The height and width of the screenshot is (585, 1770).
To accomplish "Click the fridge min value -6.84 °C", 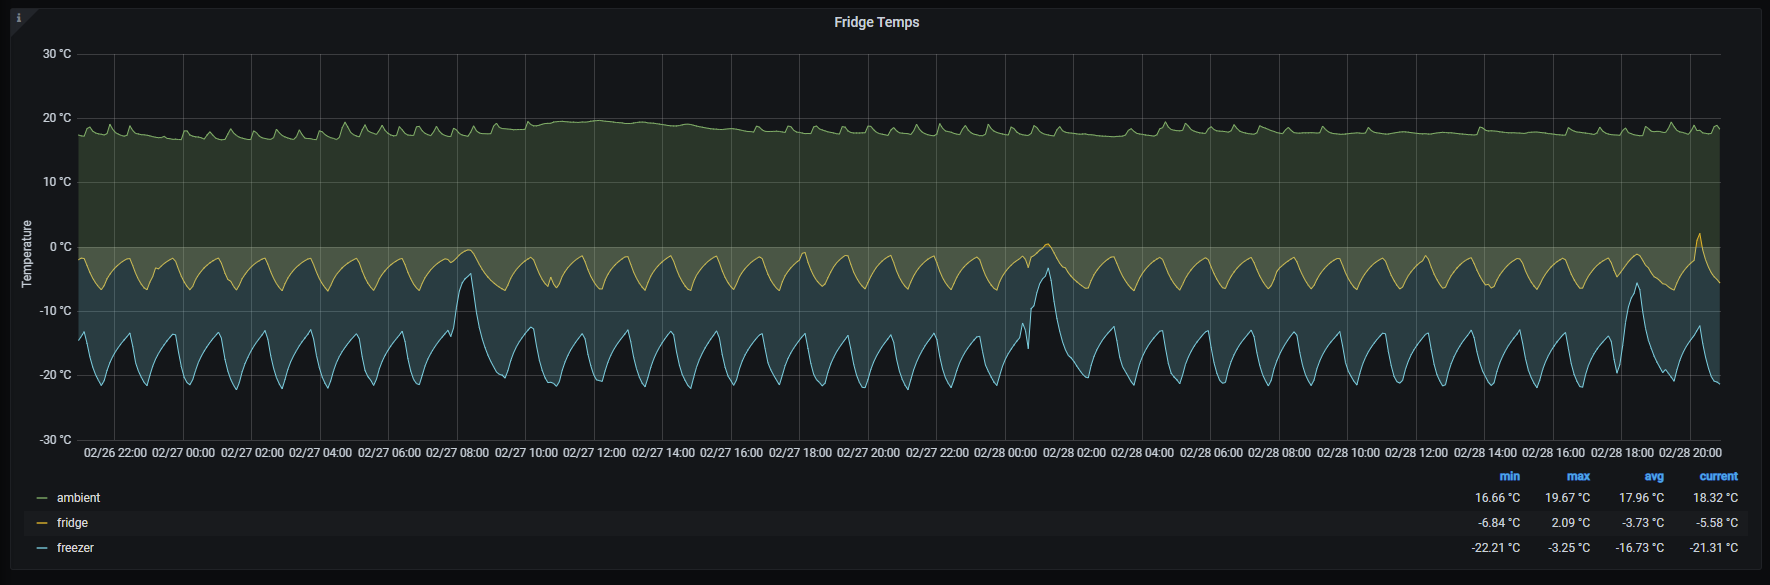I will point(1499,523).
